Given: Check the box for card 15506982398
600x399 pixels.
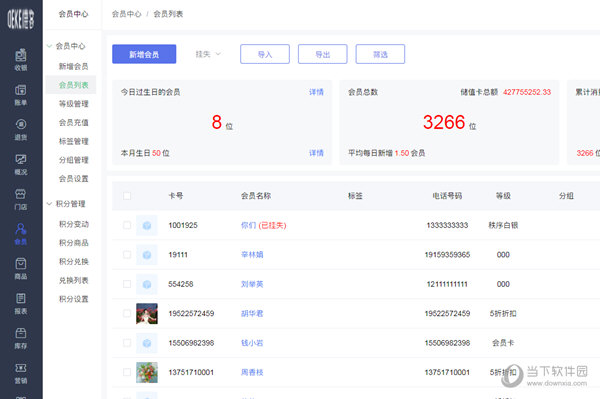Looking at the screenshot, I should tap(127, 343).
